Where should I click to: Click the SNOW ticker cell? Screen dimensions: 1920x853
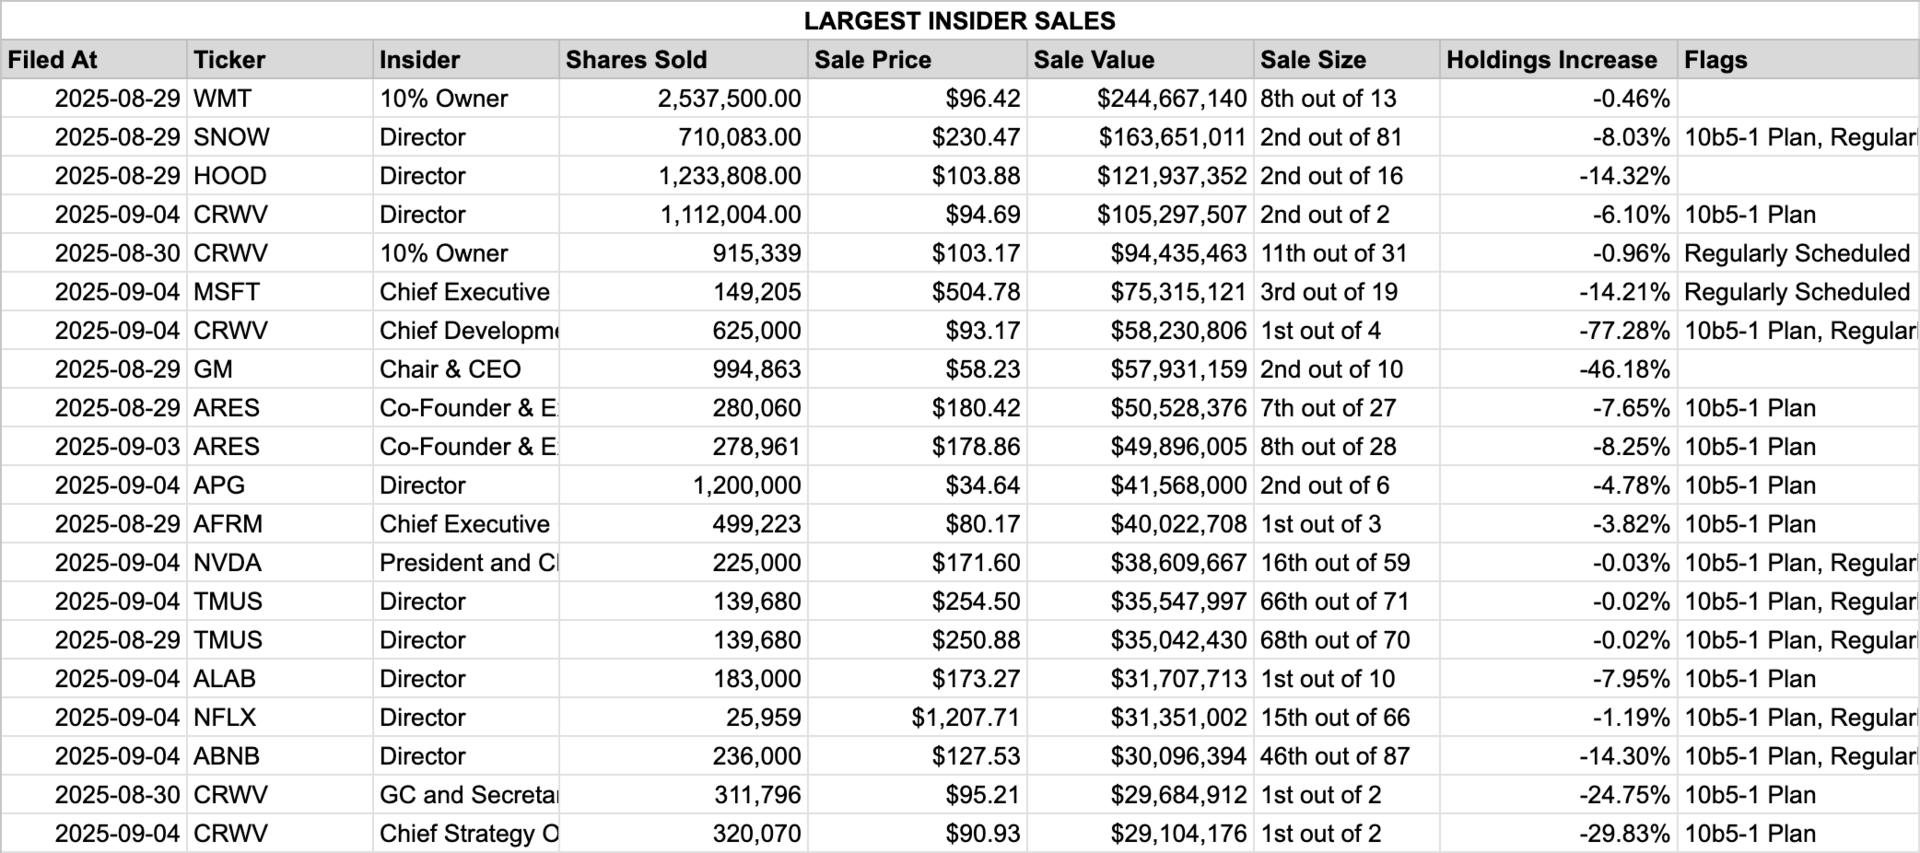[x=280, y=137]
